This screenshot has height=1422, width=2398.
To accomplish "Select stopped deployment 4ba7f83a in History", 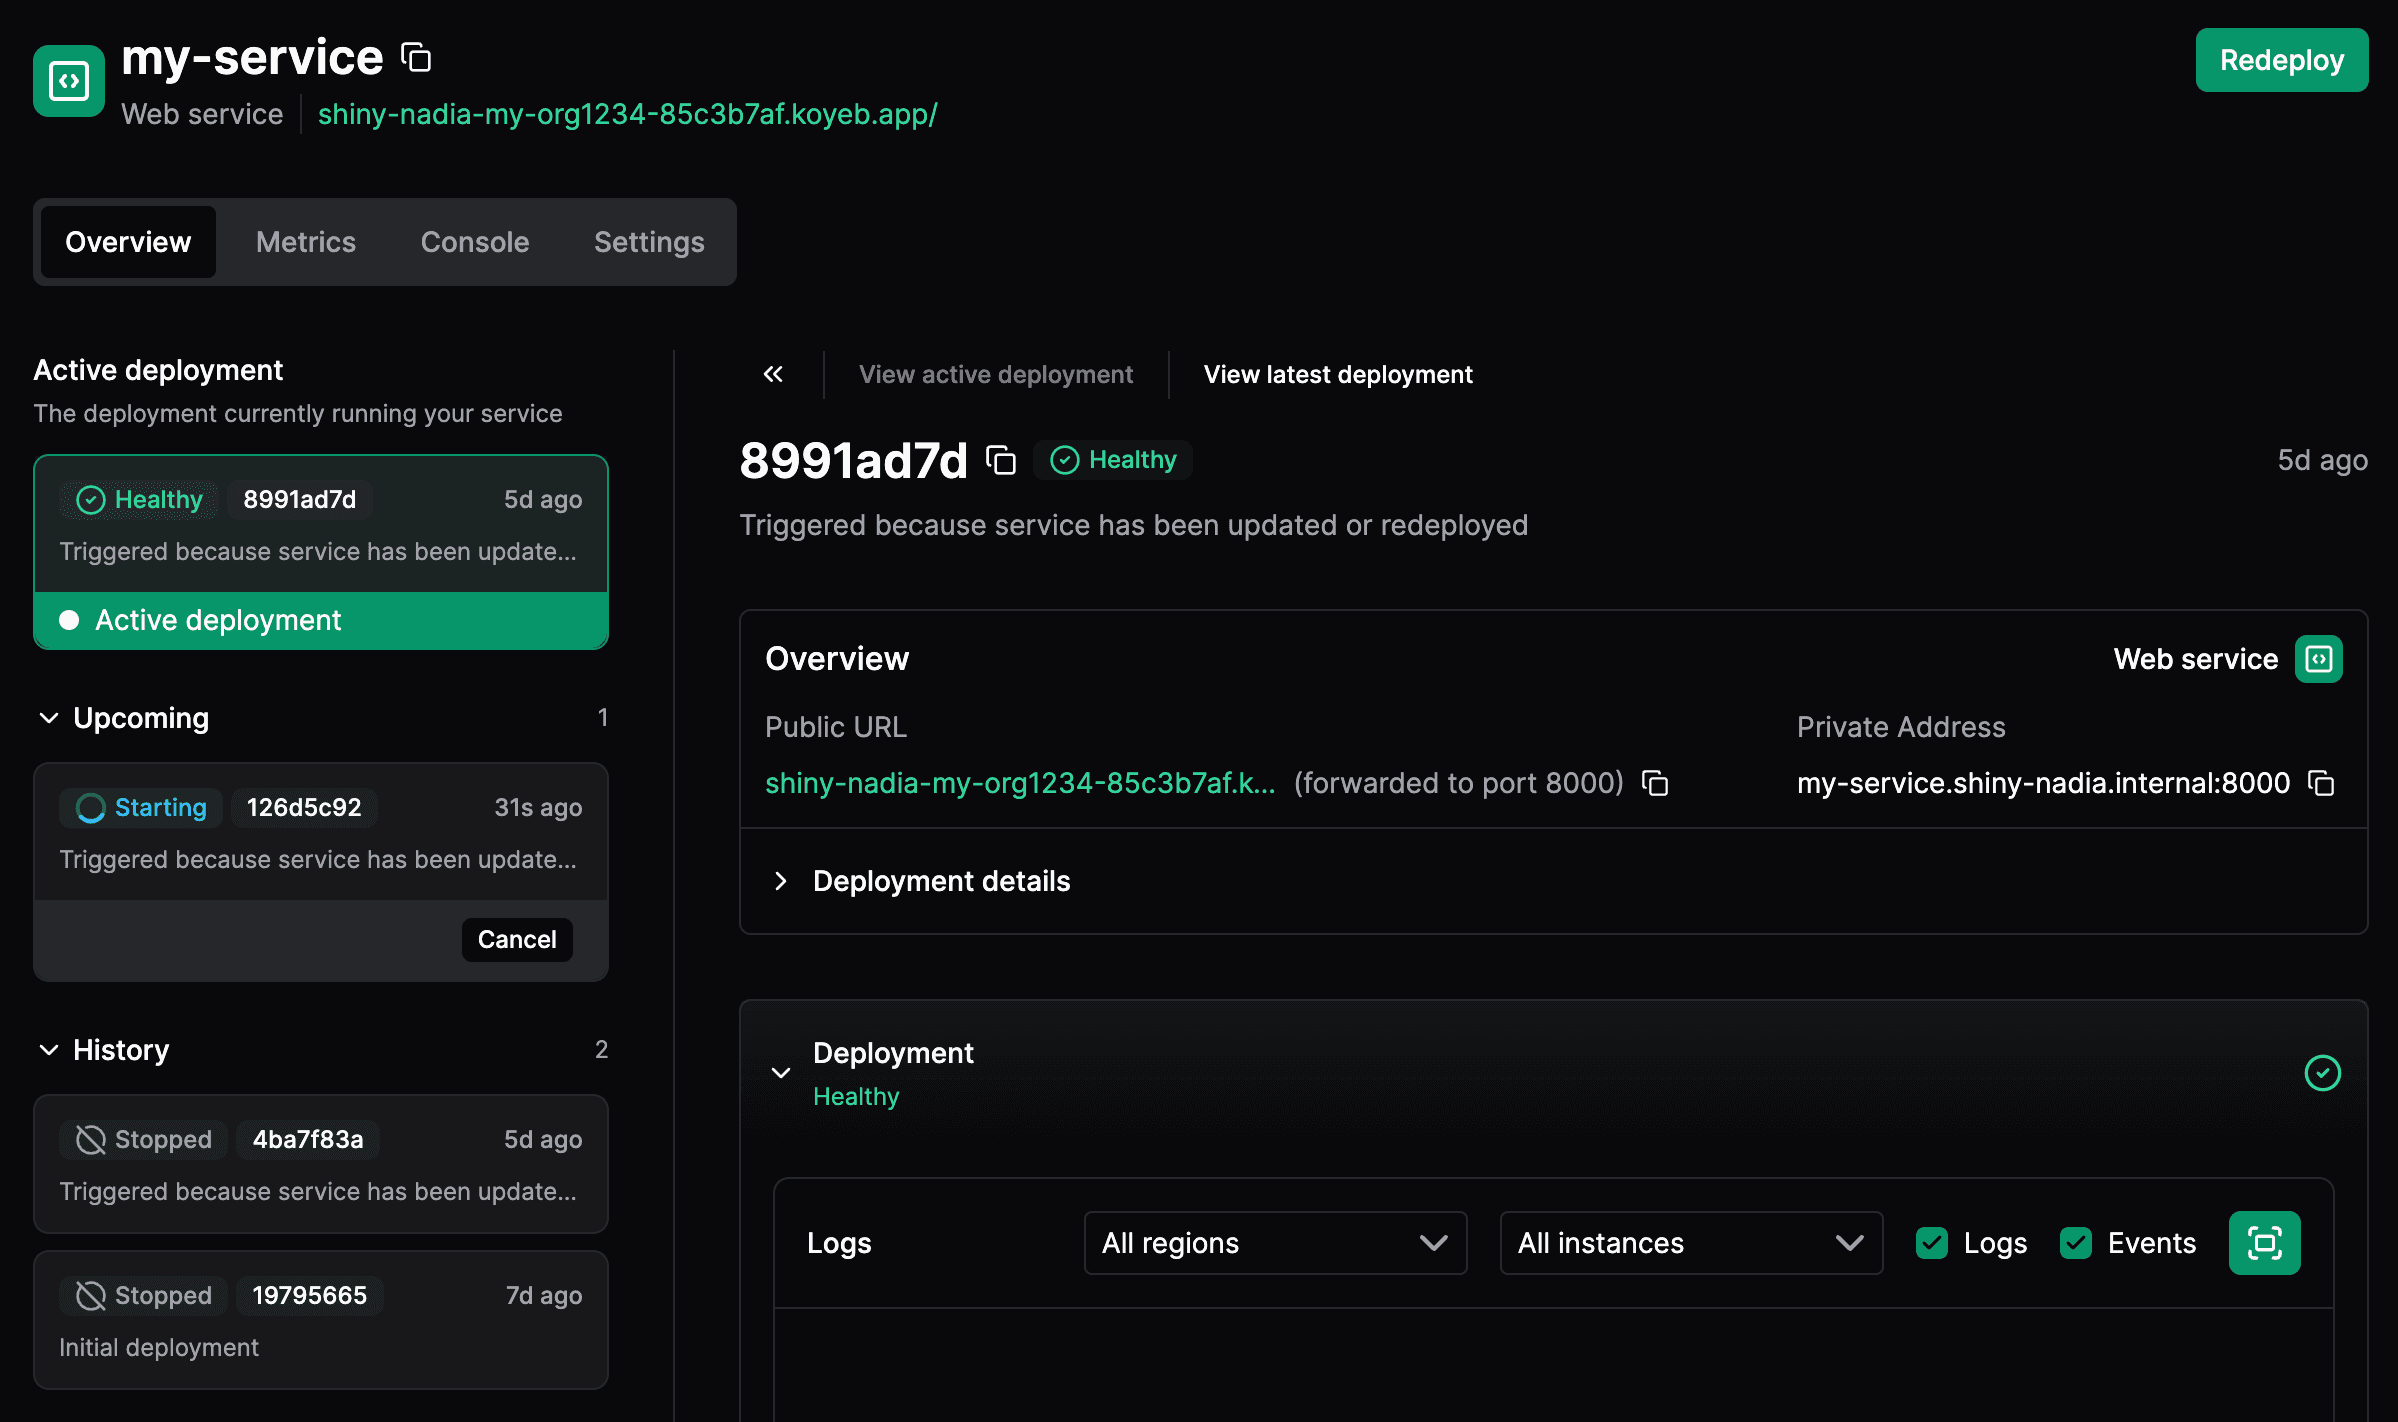I will click(320, 1164).
